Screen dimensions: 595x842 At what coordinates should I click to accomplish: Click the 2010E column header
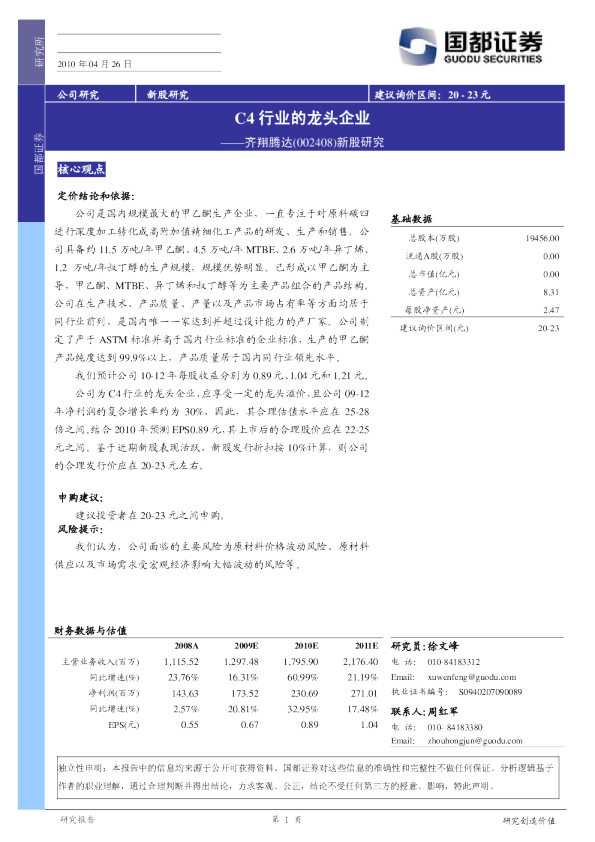(x=306, y=646)
